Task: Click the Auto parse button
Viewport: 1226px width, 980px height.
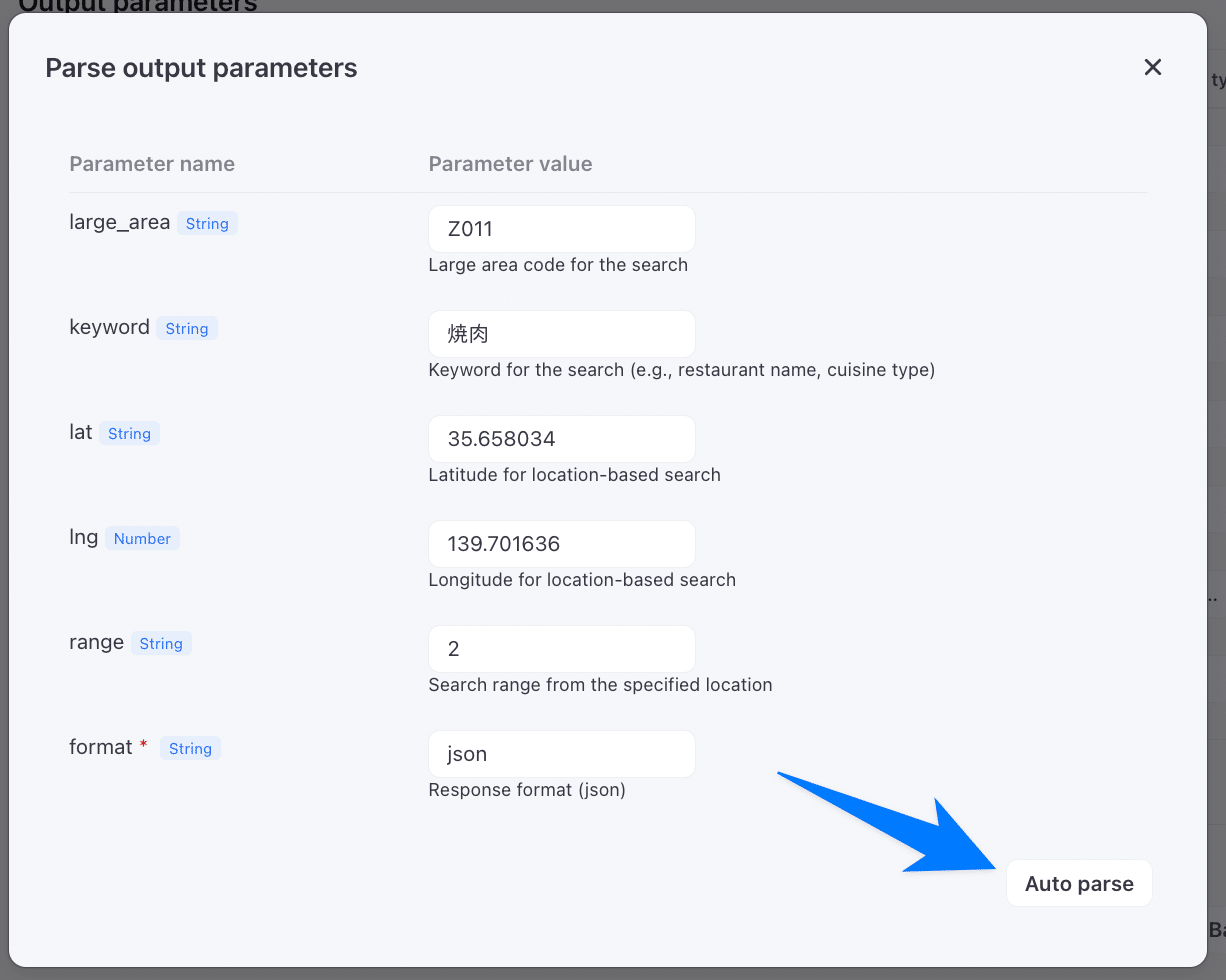Action: coord(1079,884)
